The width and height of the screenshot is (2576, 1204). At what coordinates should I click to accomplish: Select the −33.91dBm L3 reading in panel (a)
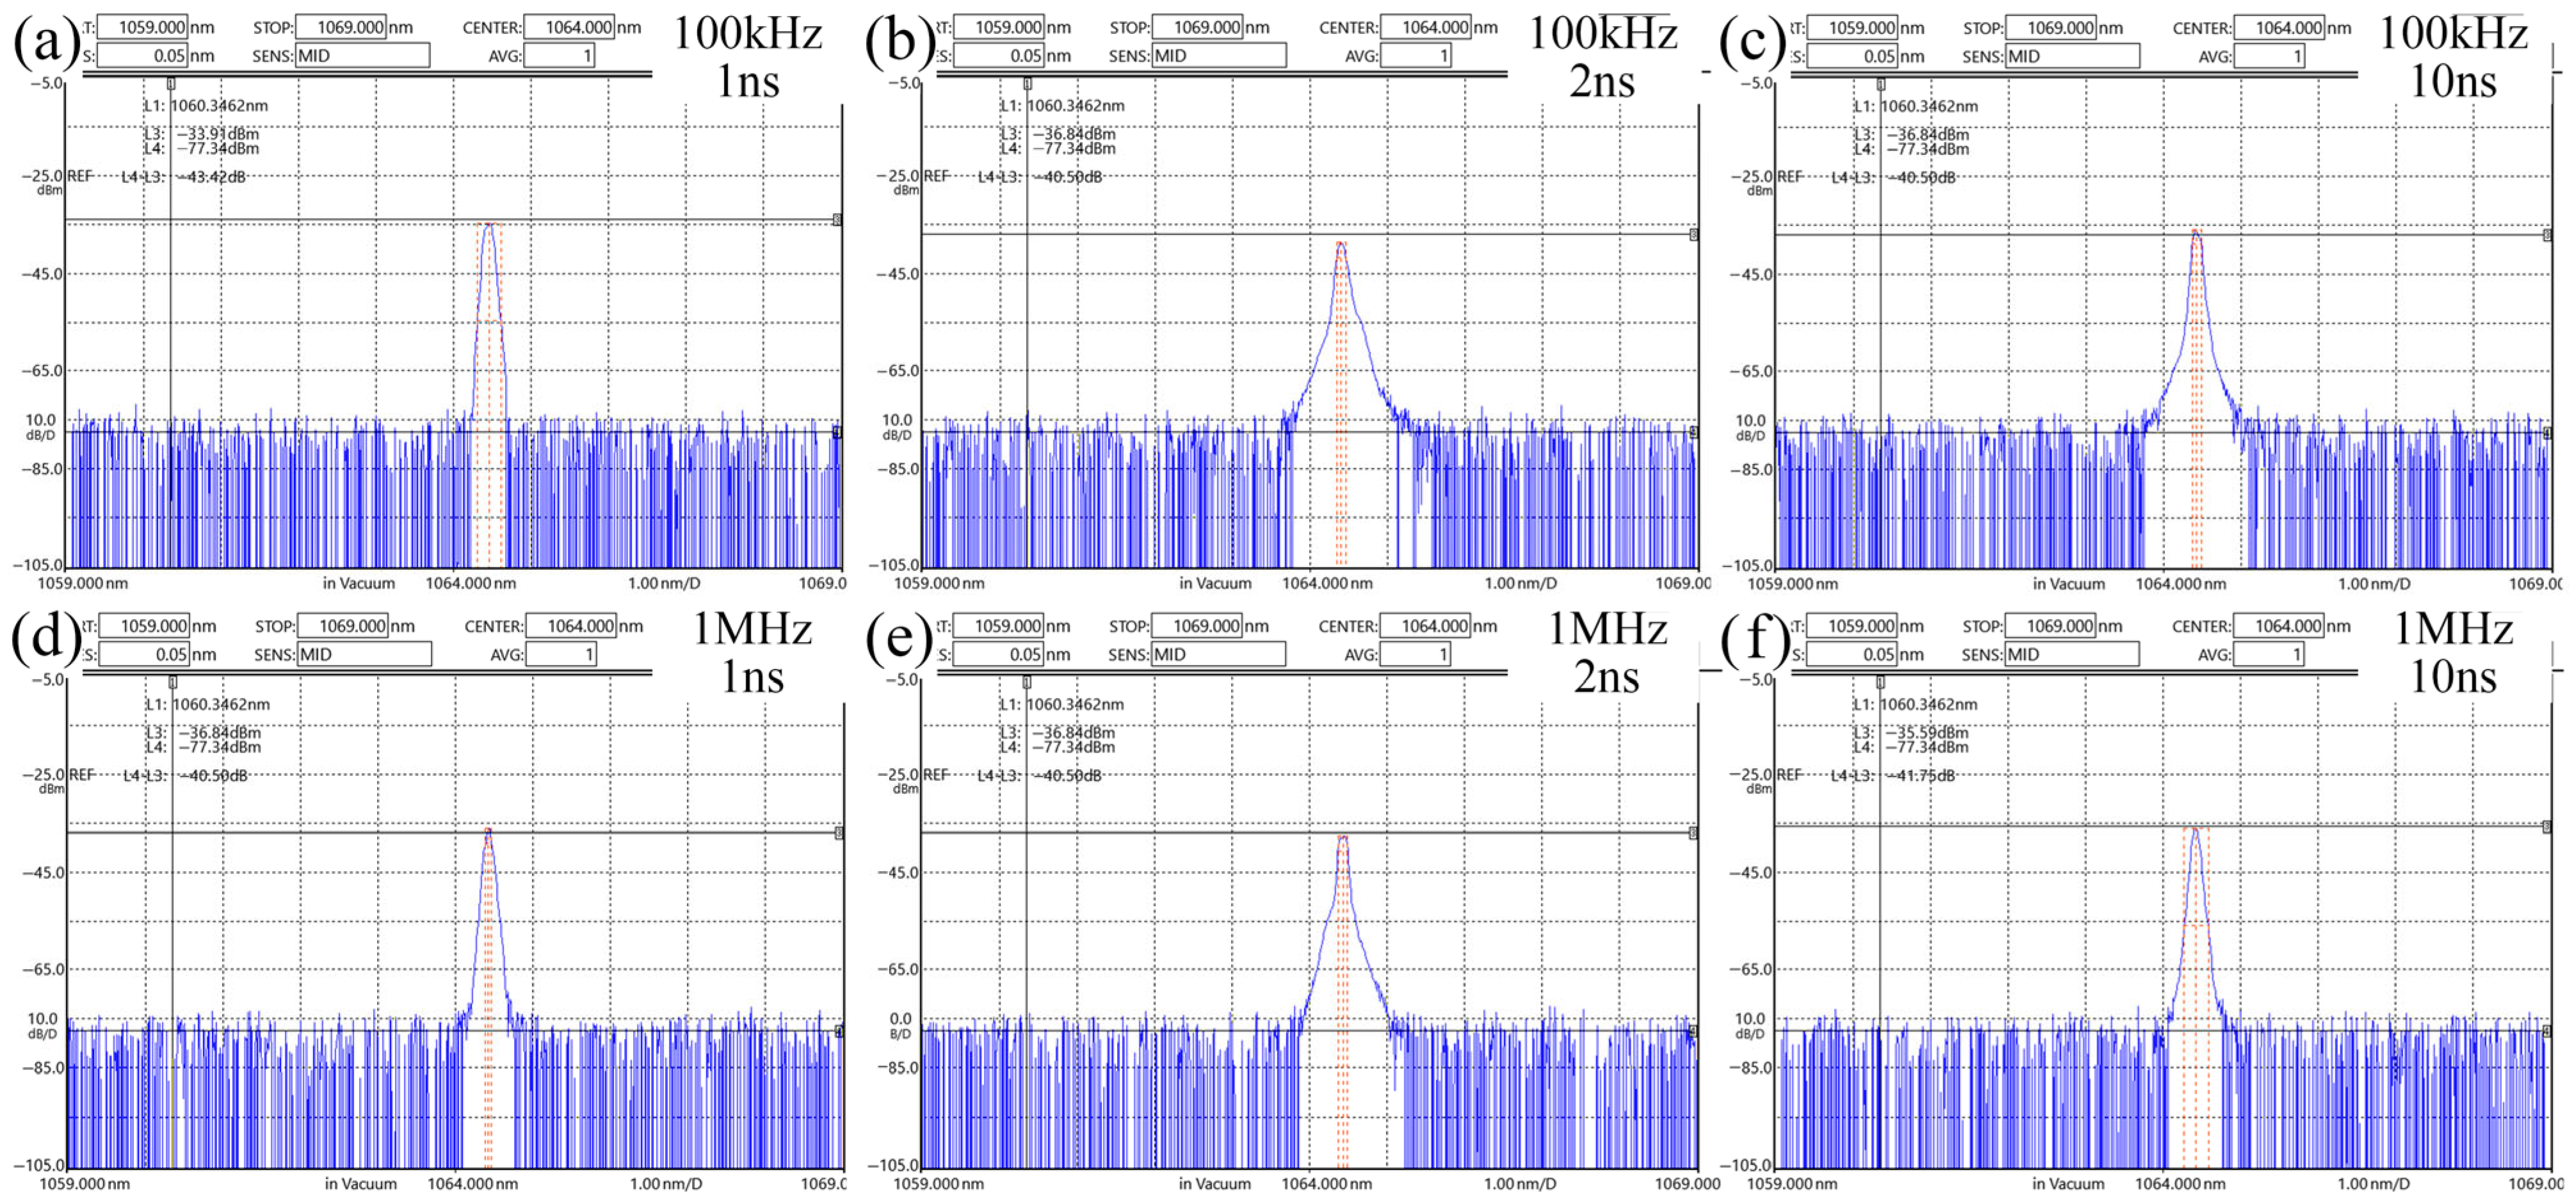tap(218, 134)
